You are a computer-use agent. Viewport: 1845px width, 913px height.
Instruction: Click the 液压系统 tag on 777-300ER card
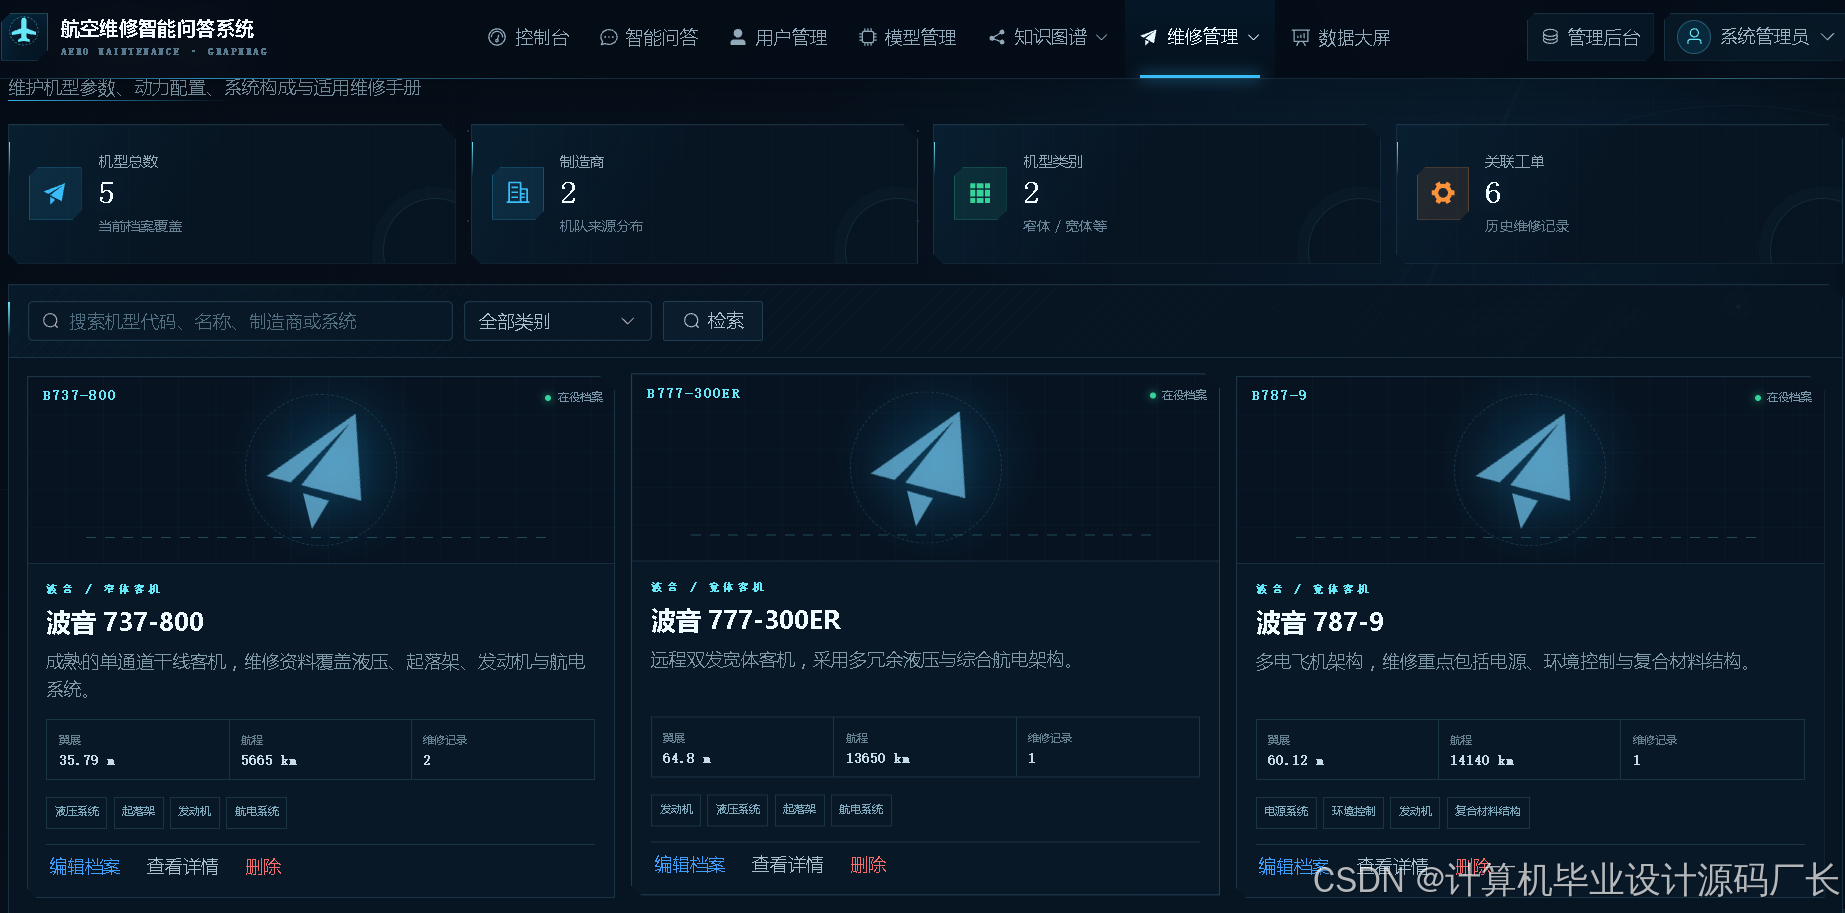coord(738,810)
